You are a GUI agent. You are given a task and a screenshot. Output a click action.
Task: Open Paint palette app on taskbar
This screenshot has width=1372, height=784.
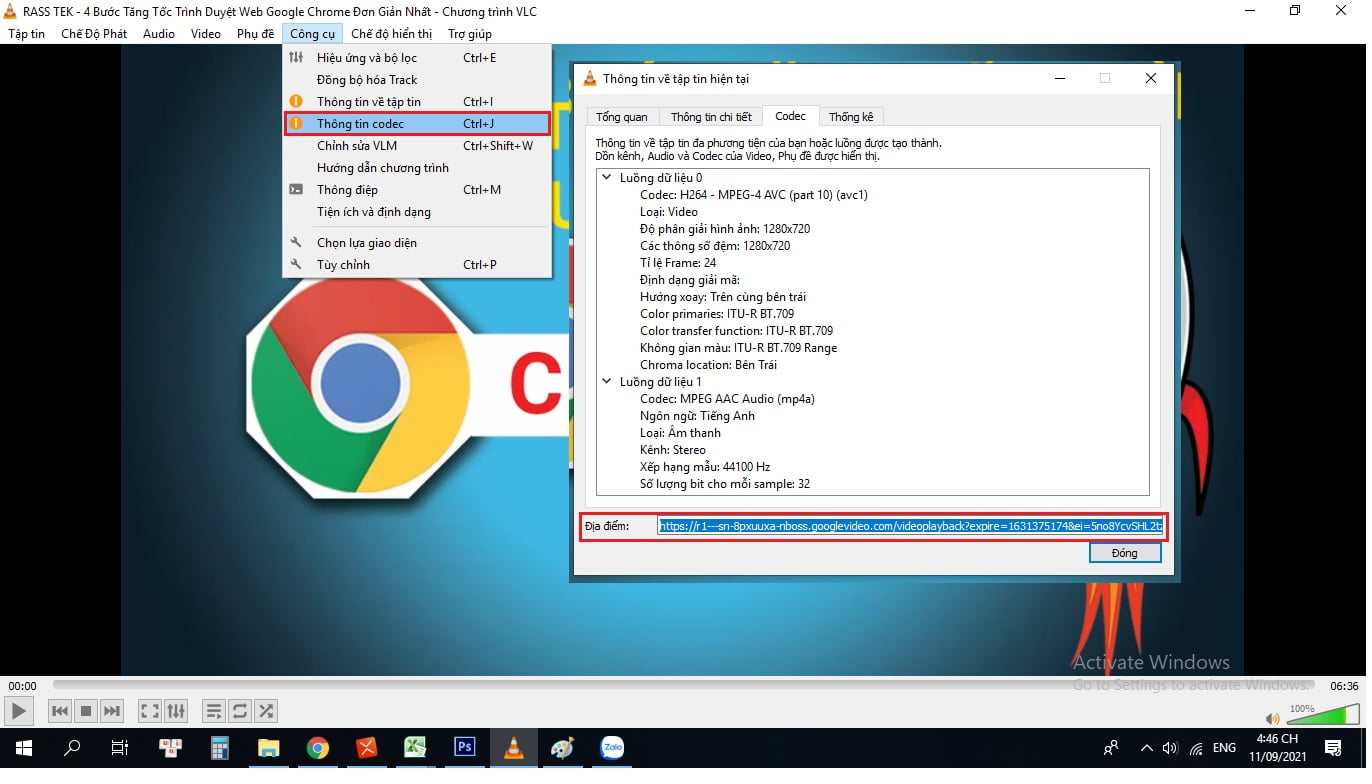click(x=563, y=747)
